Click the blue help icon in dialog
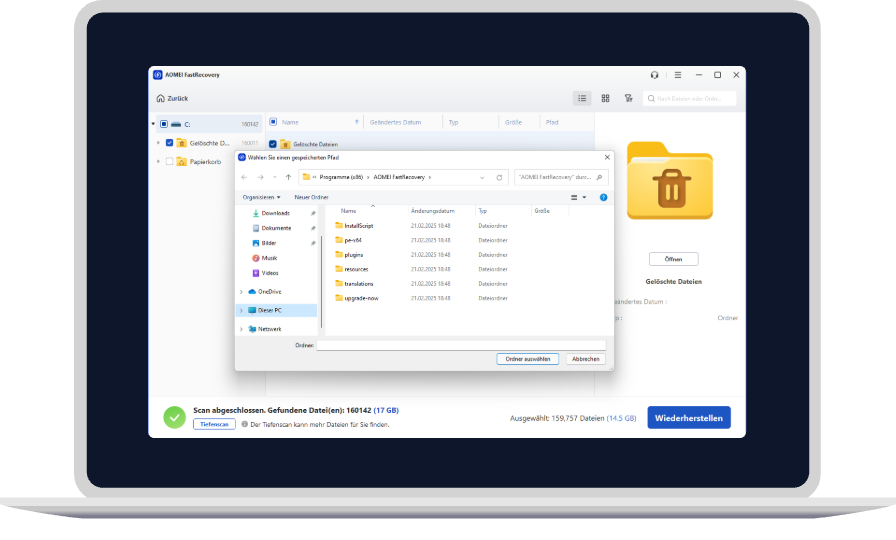896x540 pixels. (603, 198)
